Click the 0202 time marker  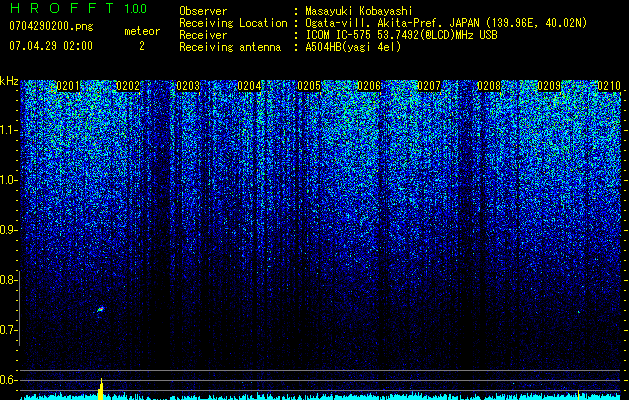(x=128, y=86)
